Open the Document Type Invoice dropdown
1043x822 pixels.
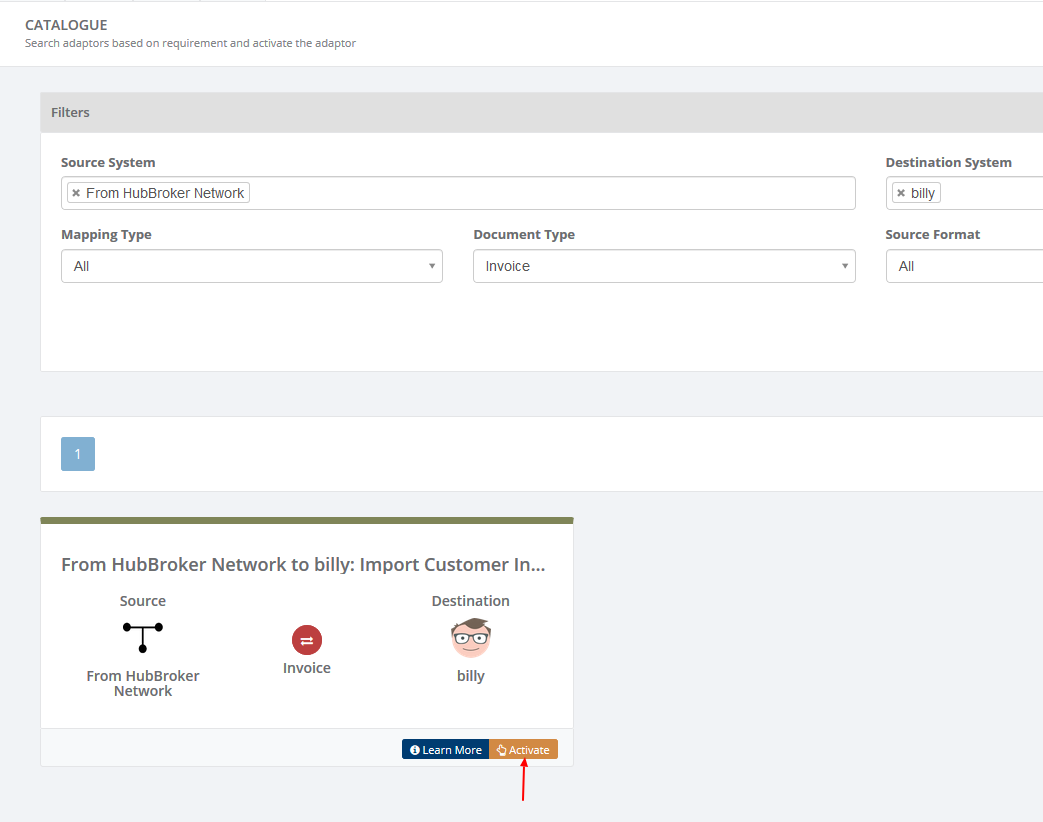664,266
